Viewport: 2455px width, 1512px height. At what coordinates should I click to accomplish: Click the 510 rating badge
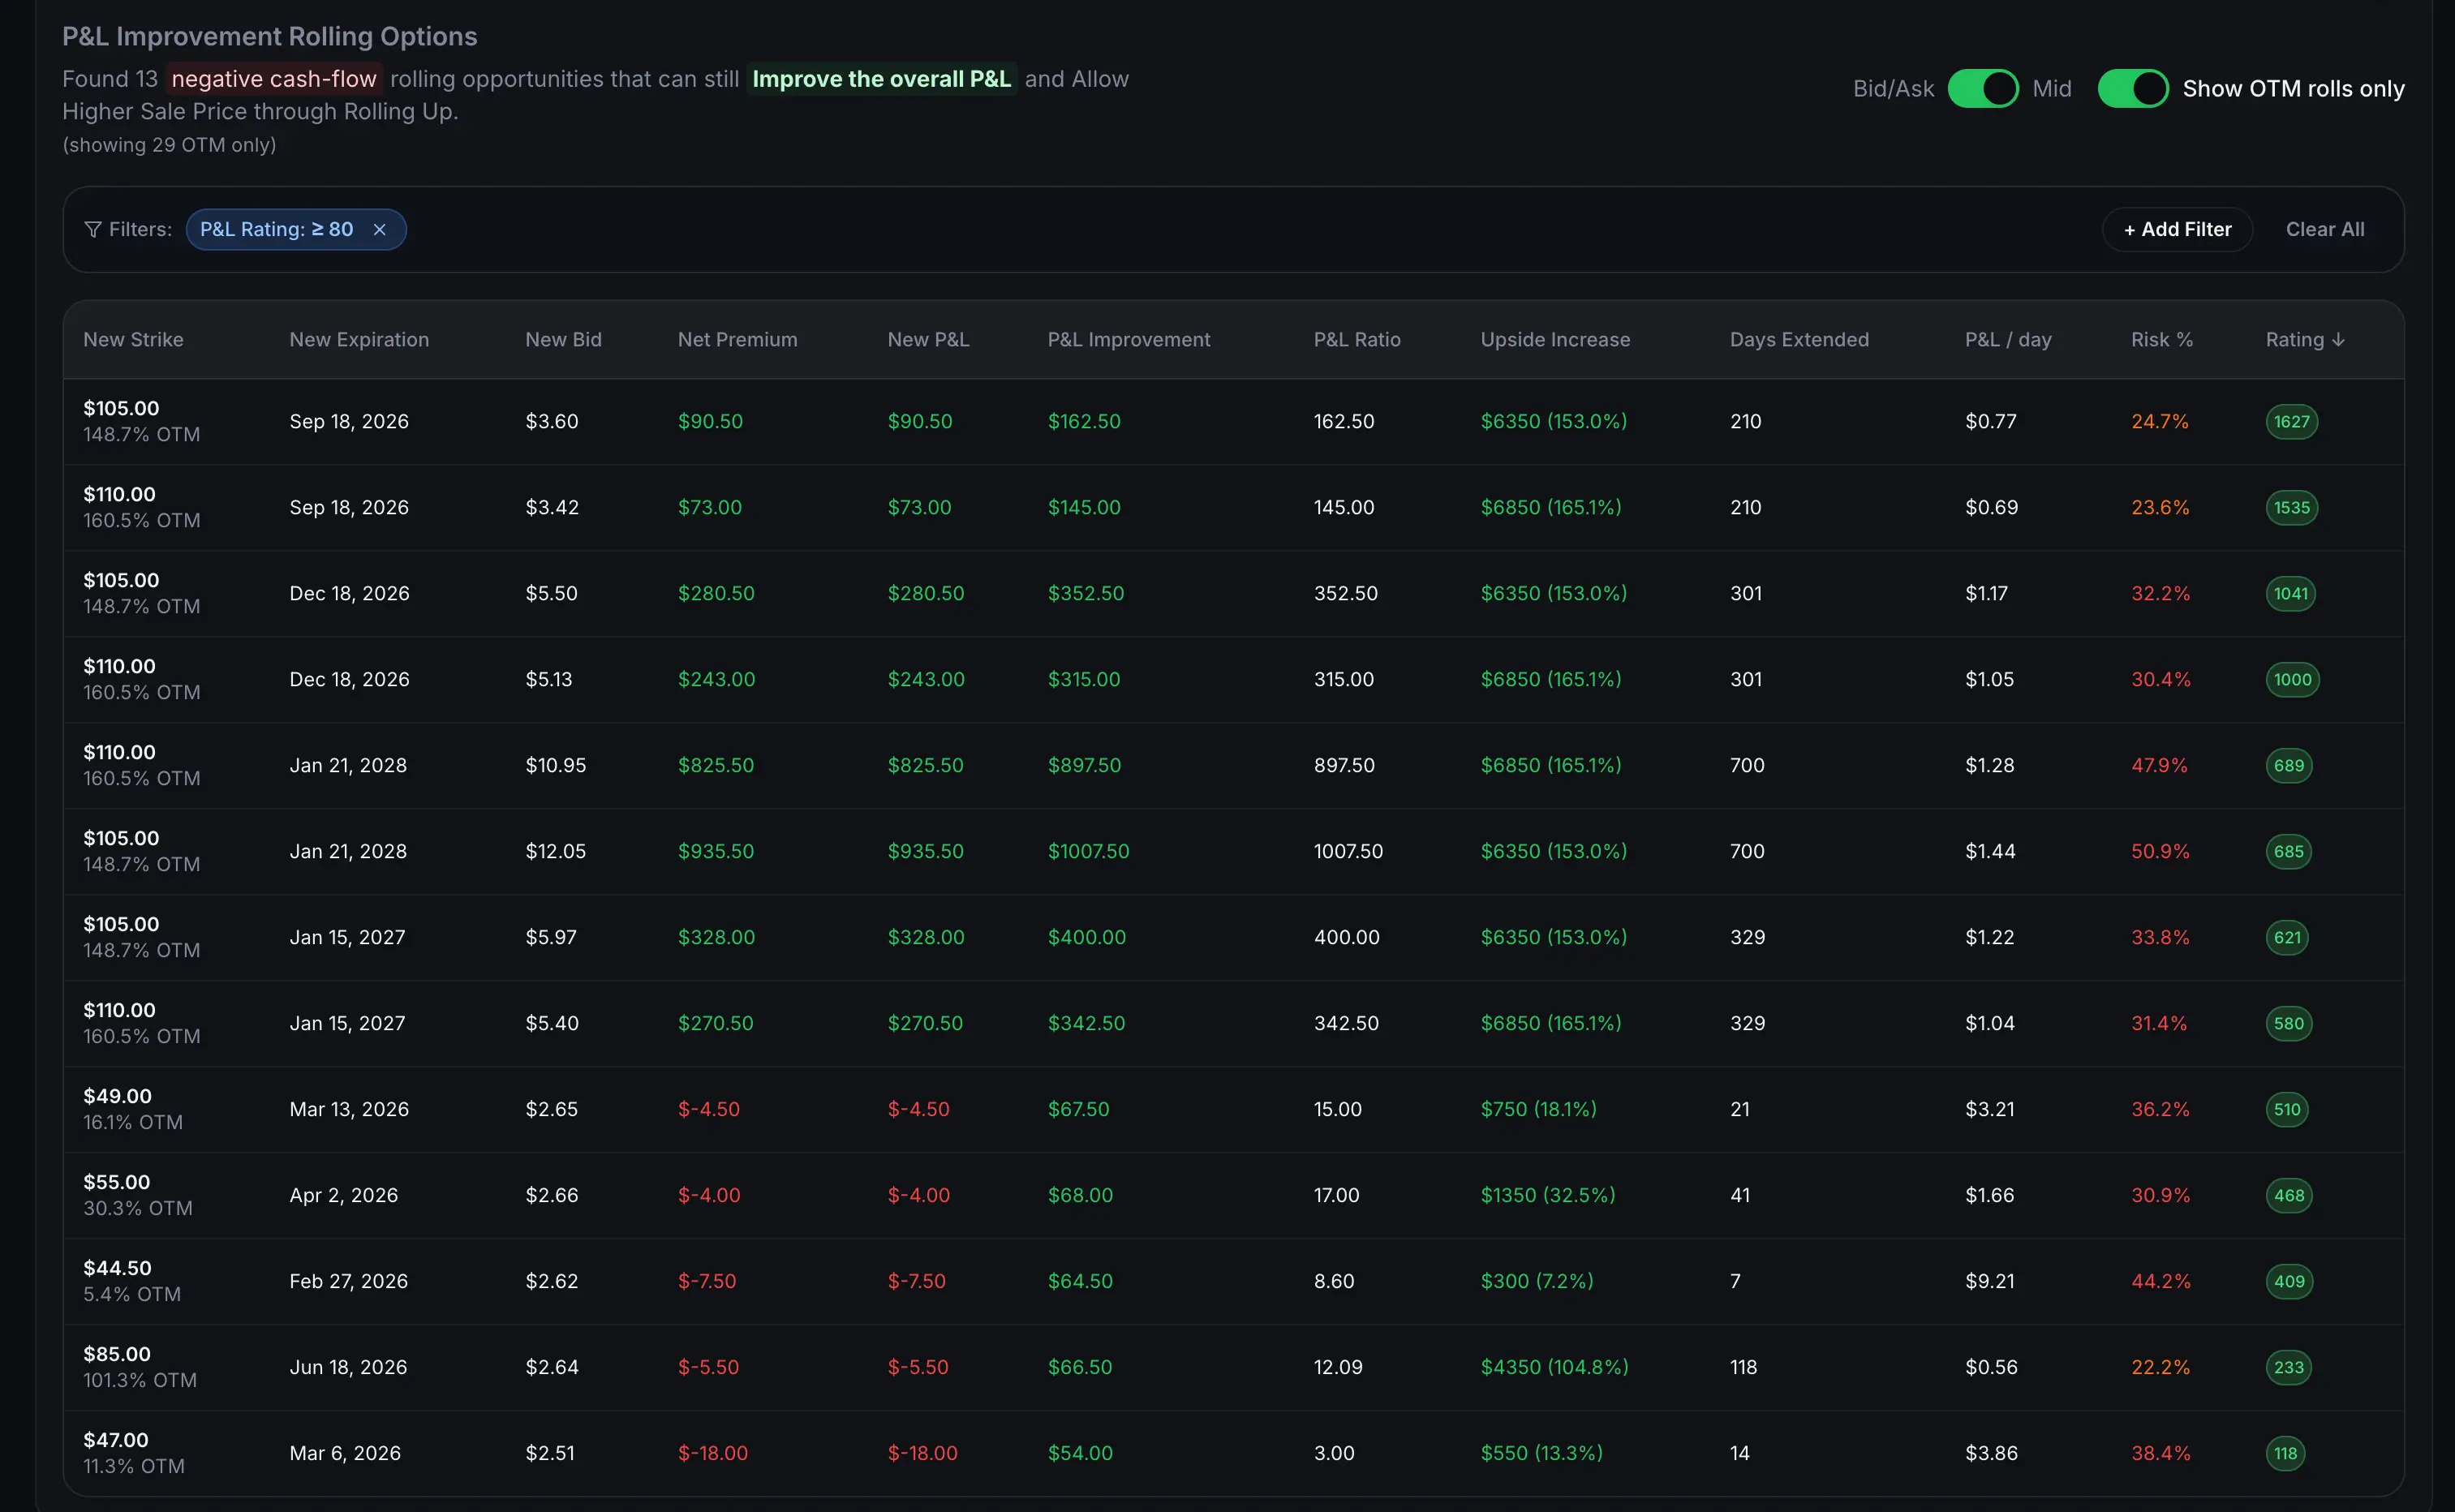[2287, 1110]
